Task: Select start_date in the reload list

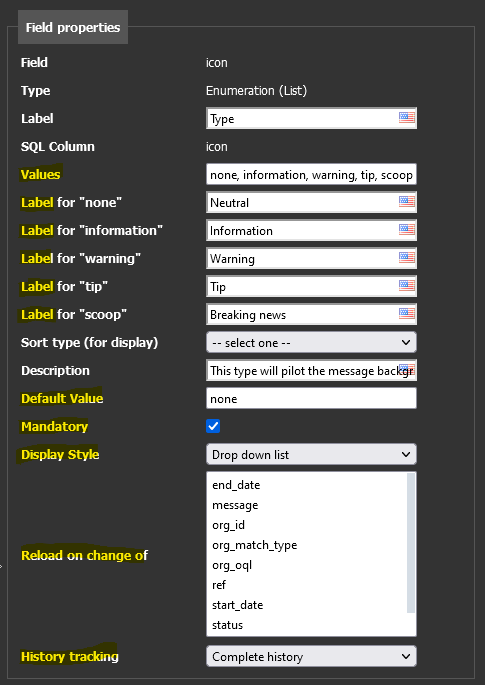Action: (237, 605)
